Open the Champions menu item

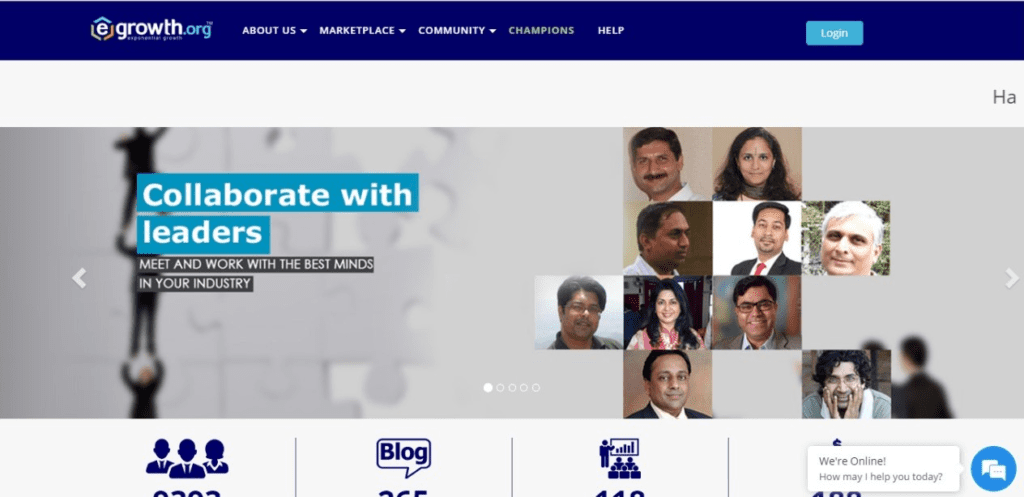click(x=541, y=31)
